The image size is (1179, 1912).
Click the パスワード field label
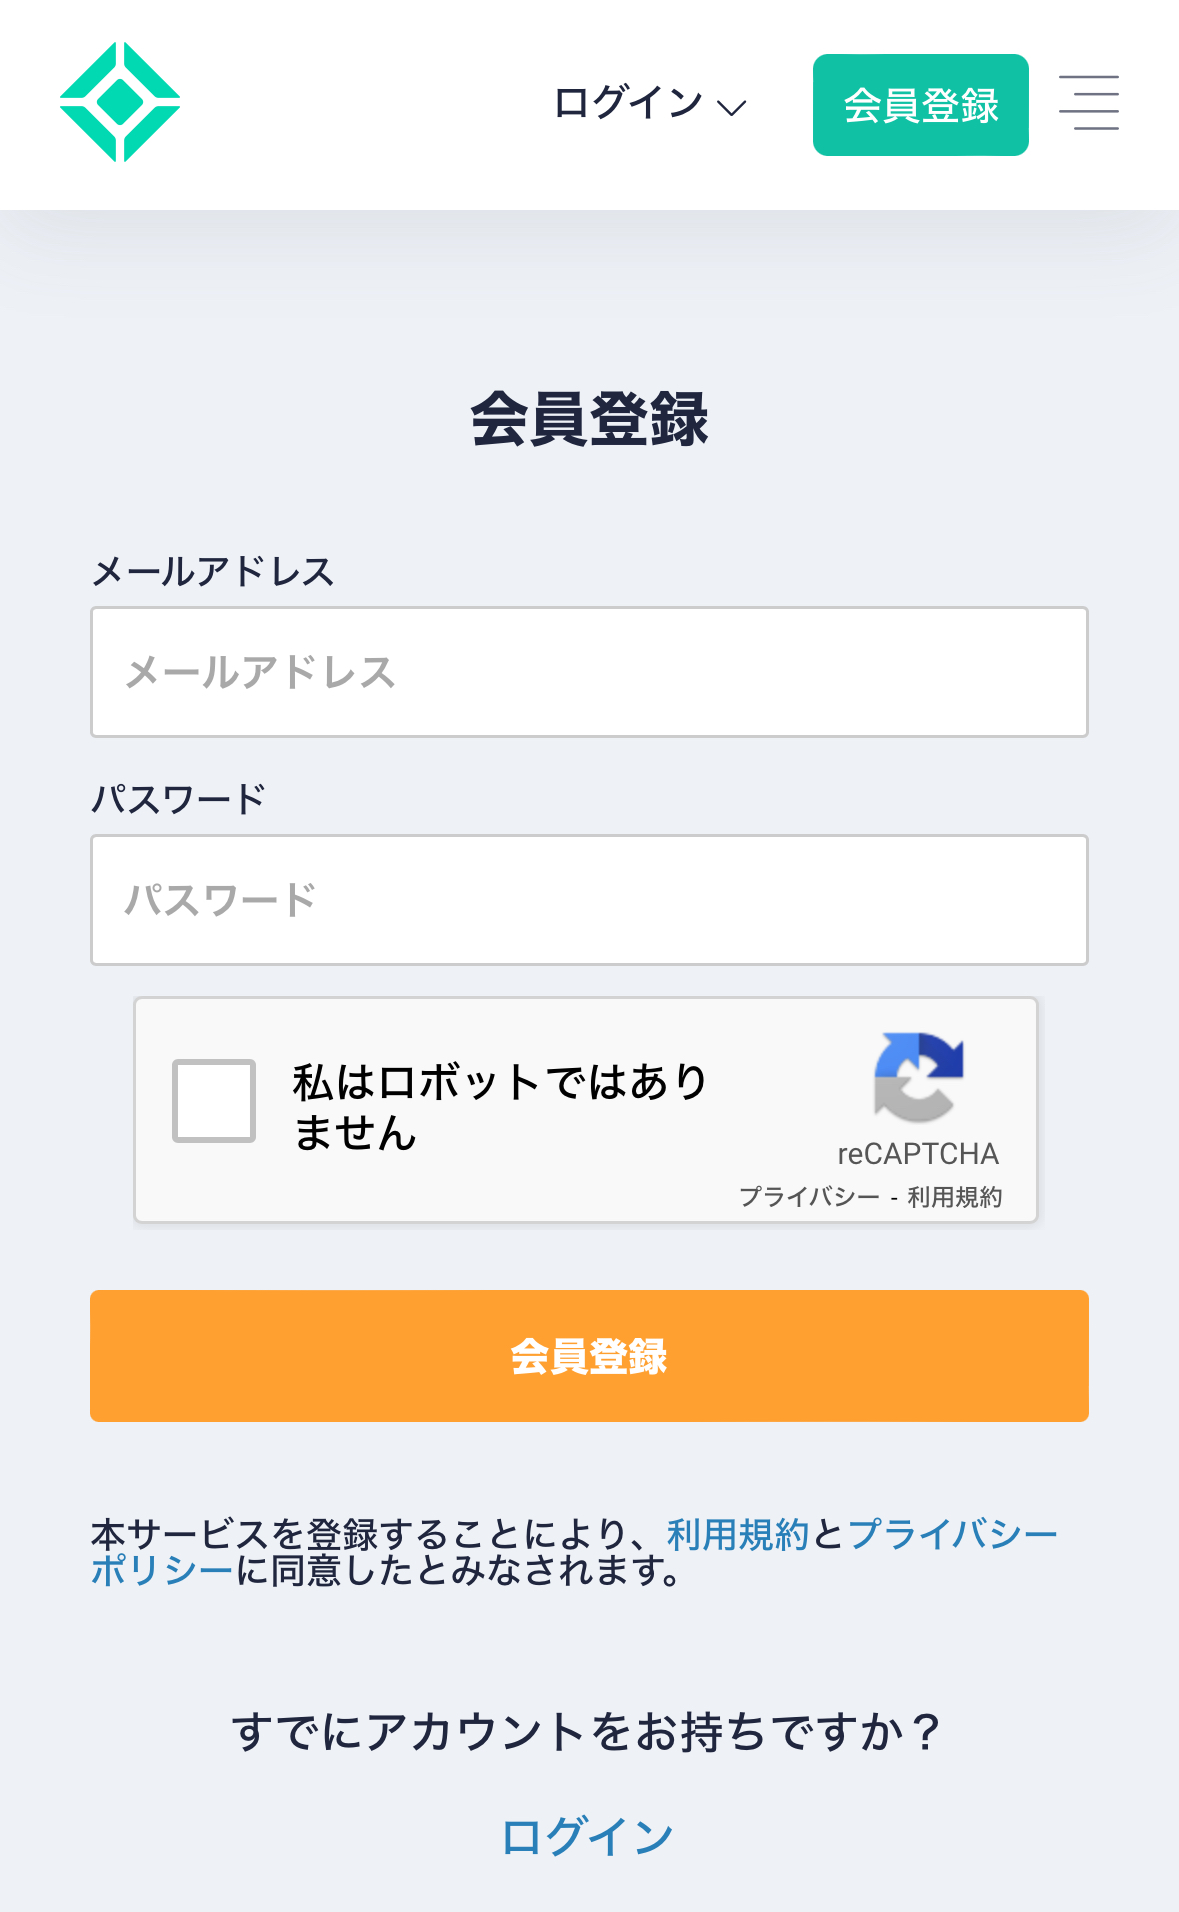pos(178,800)
